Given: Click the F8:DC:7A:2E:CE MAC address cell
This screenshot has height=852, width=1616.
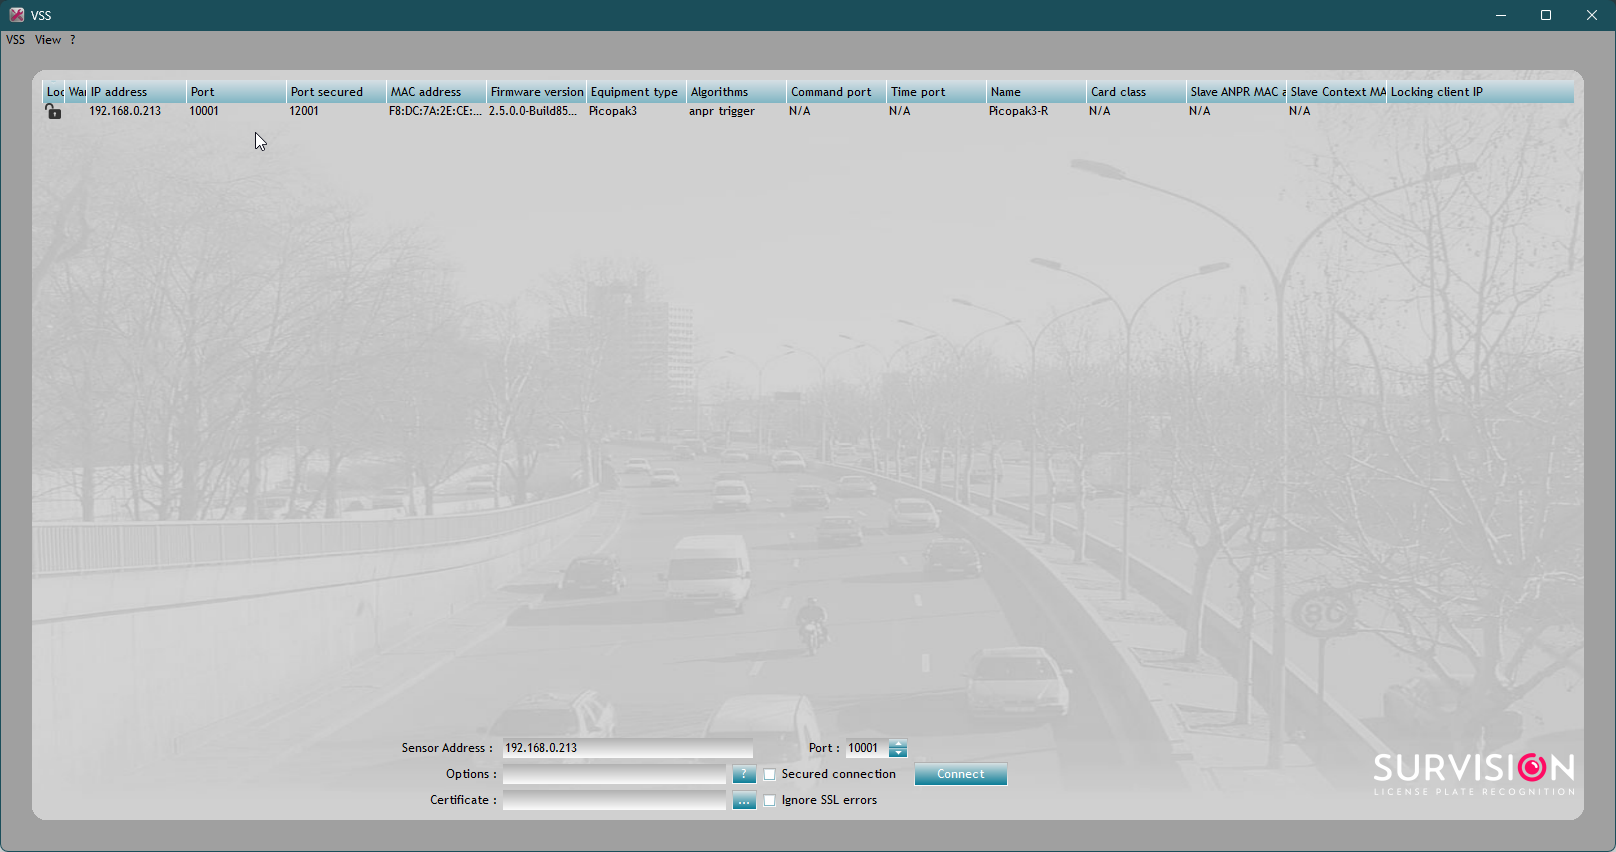Looking at the screenshot, I should point(435,111).
